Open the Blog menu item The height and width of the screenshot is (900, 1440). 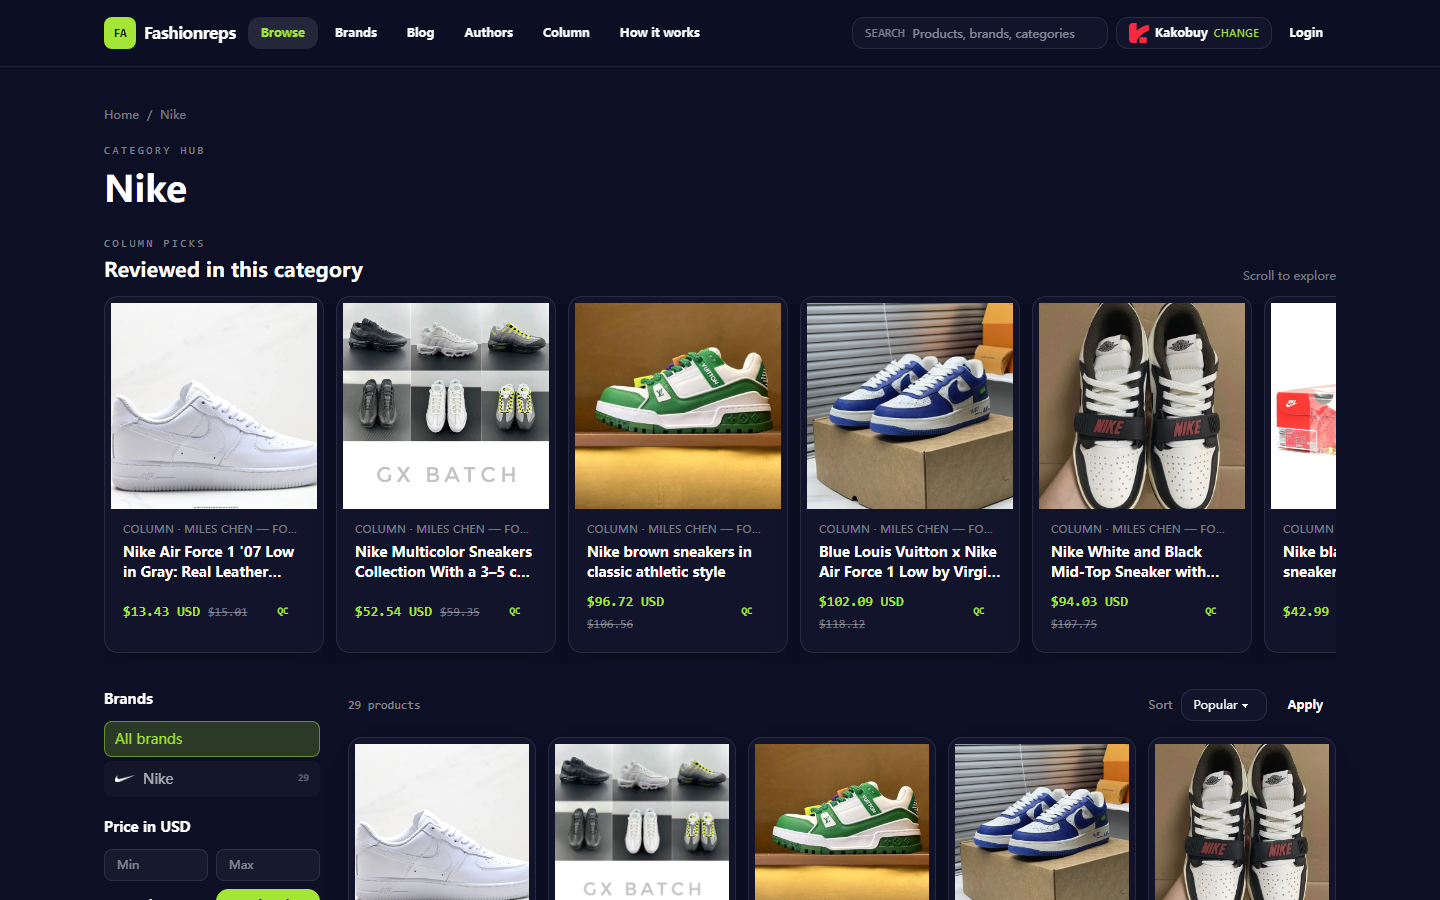pos(420,33)
